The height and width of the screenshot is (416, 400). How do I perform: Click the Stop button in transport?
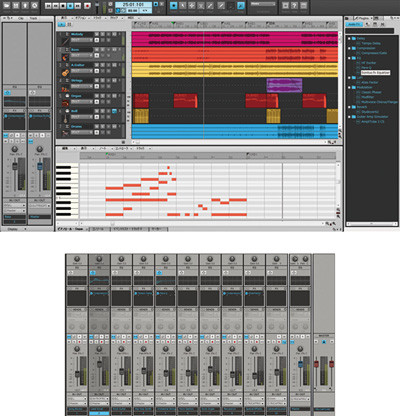pyautogui.click(x=63, y=6)
